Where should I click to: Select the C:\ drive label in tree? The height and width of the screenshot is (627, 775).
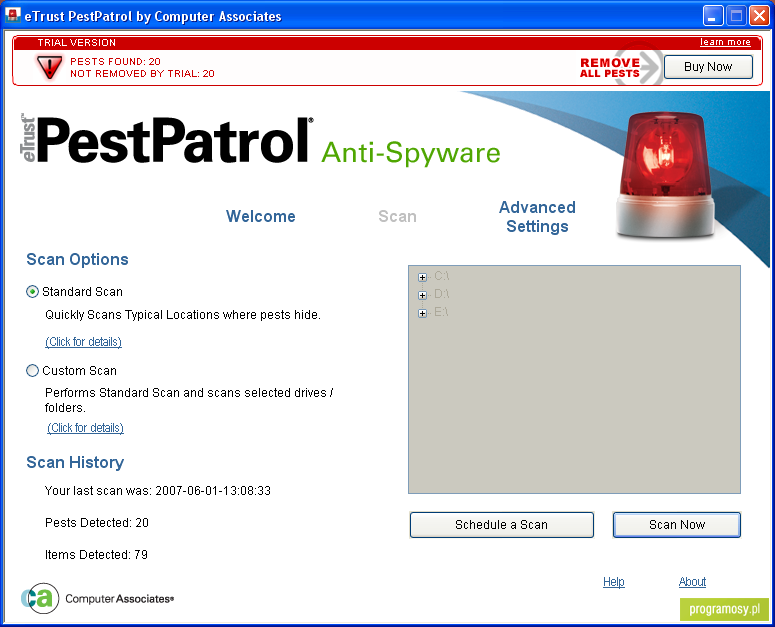tap(441, 276)
